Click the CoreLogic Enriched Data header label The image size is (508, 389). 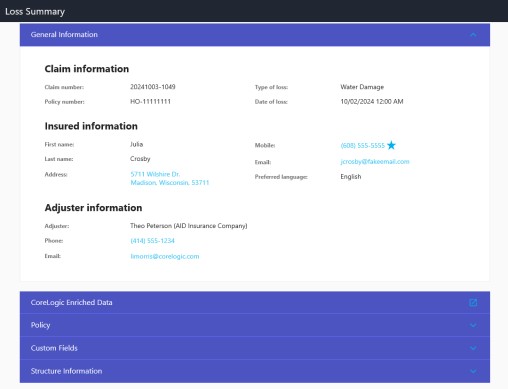pos(71,302)
